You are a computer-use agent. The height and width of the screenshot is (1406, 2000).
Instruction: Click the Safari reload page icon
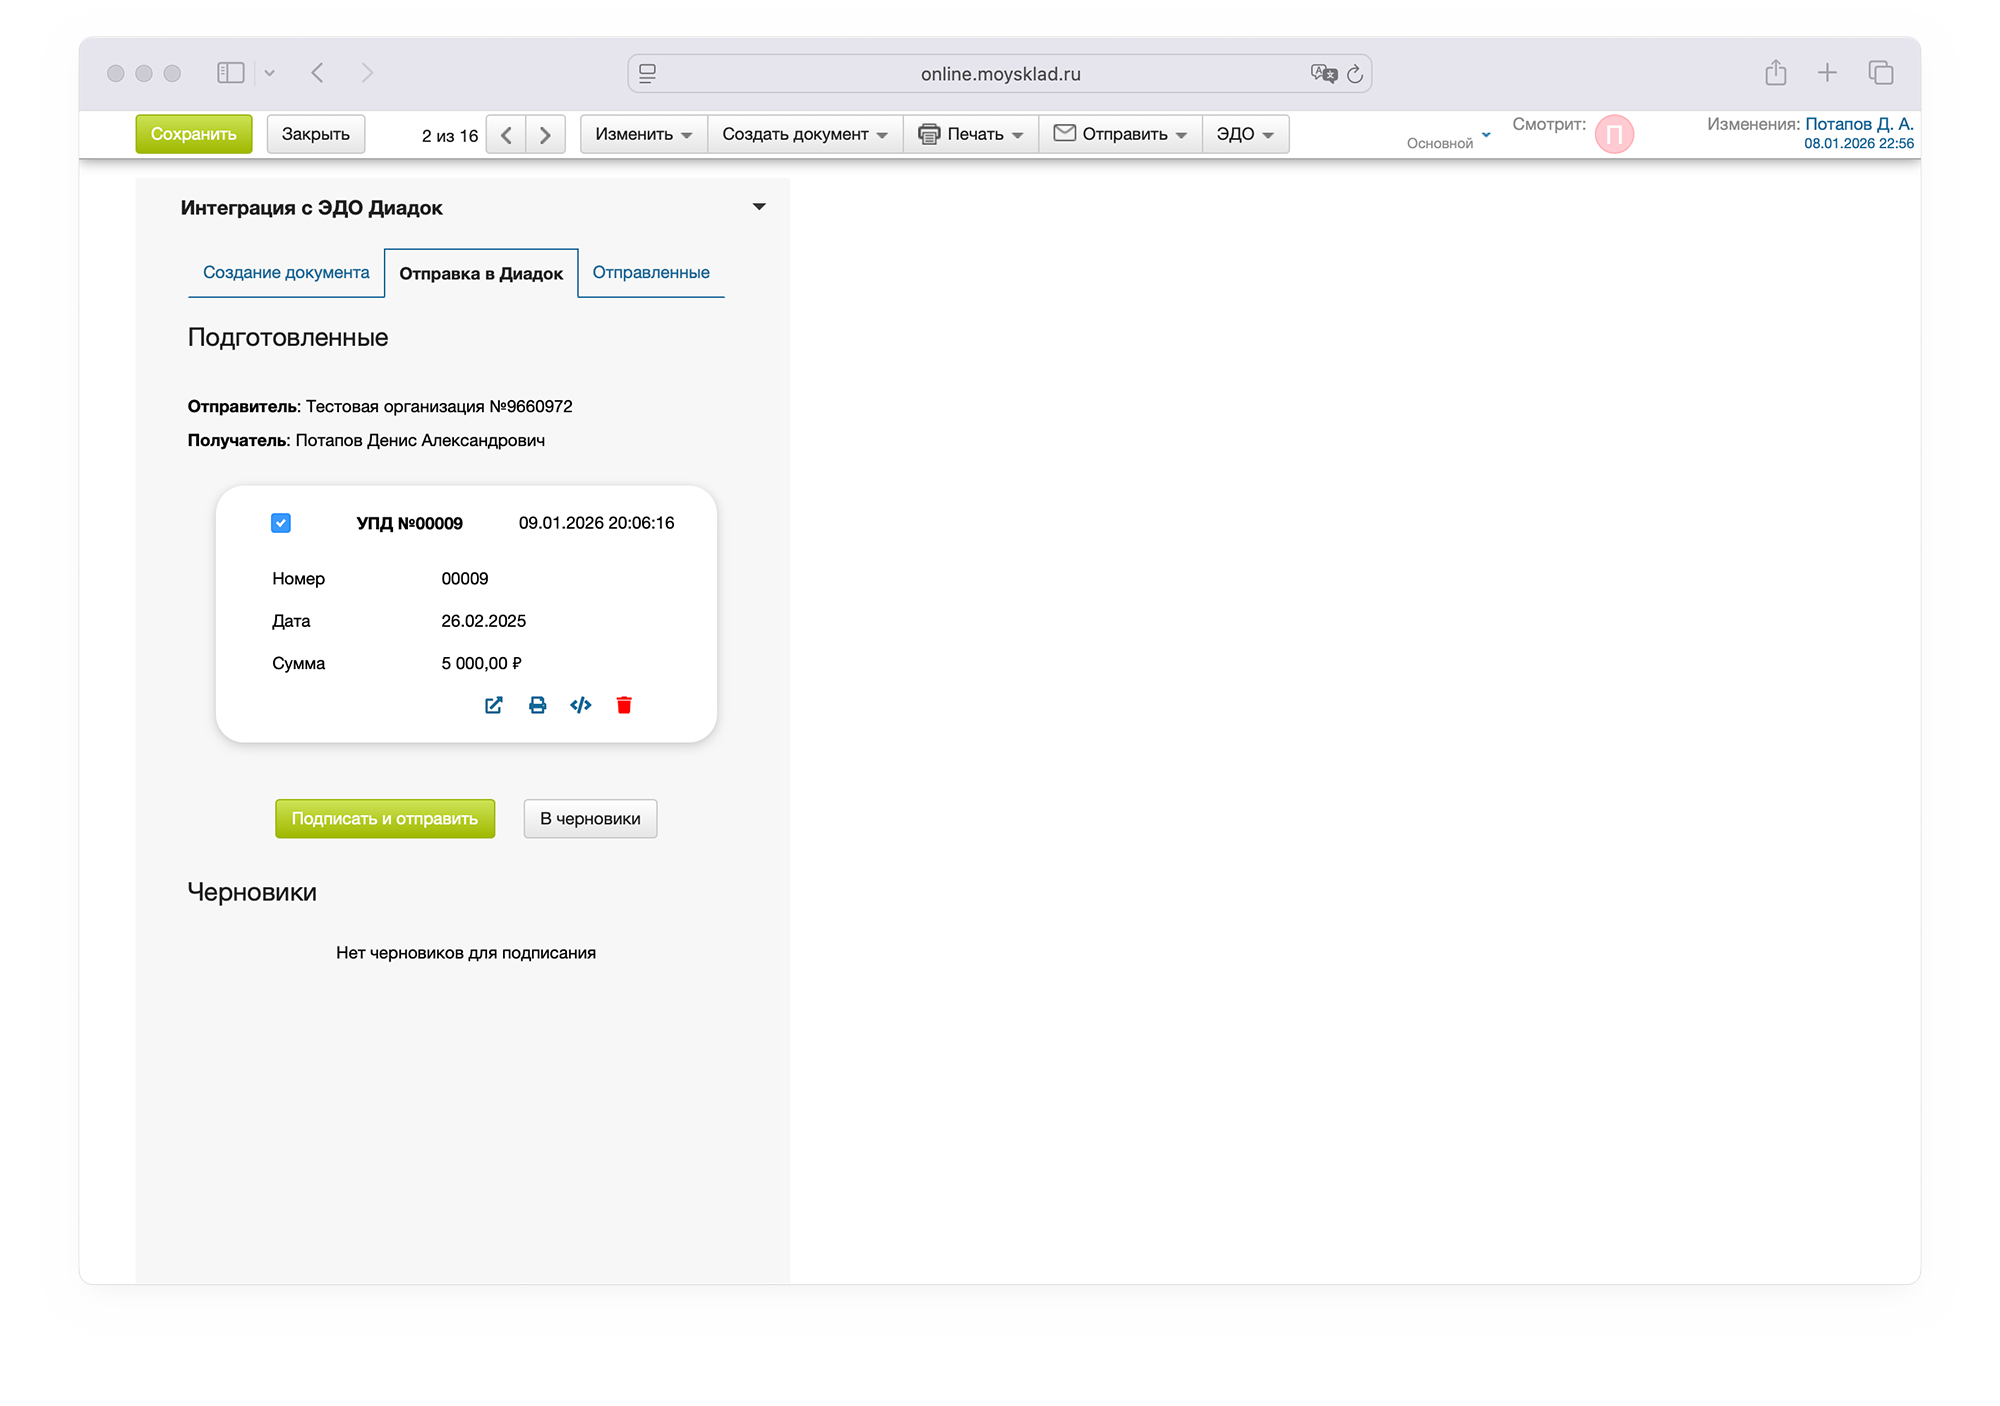(x=1355, y=74)
